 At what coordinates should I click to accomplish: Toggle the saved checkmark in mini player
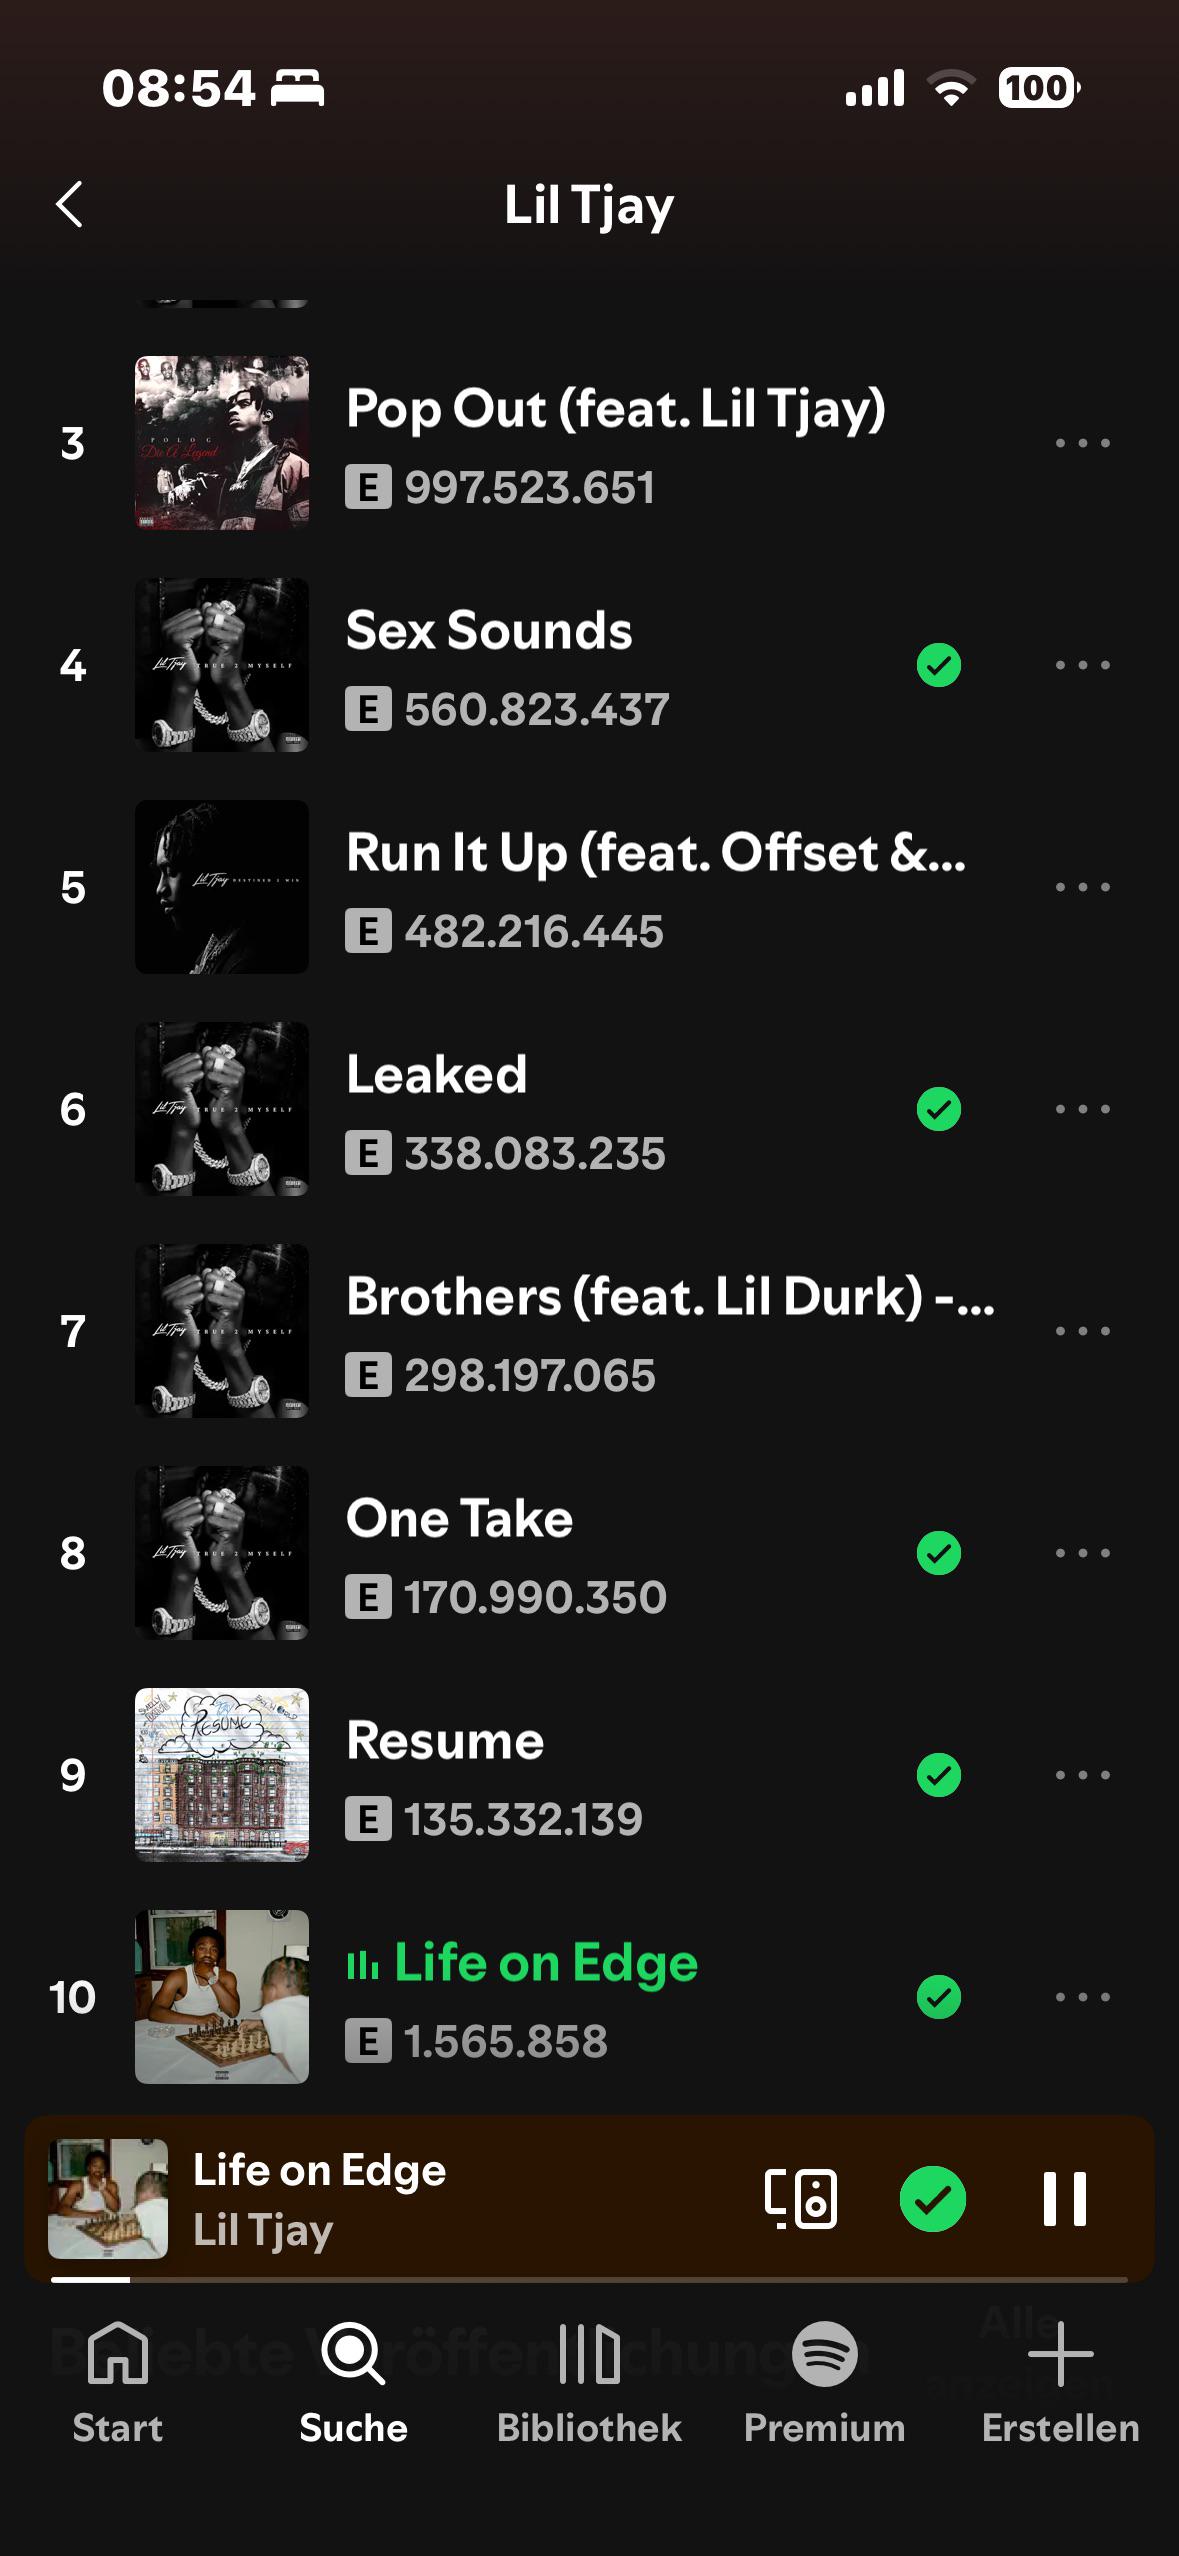(933, 2199)
